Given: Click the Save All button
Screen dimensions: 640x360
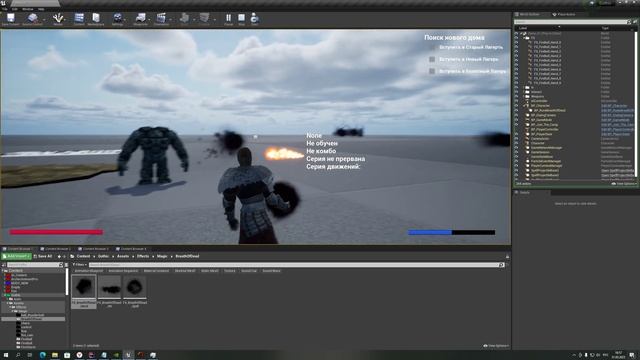Looking at the screenshot, I should point(43,256).
